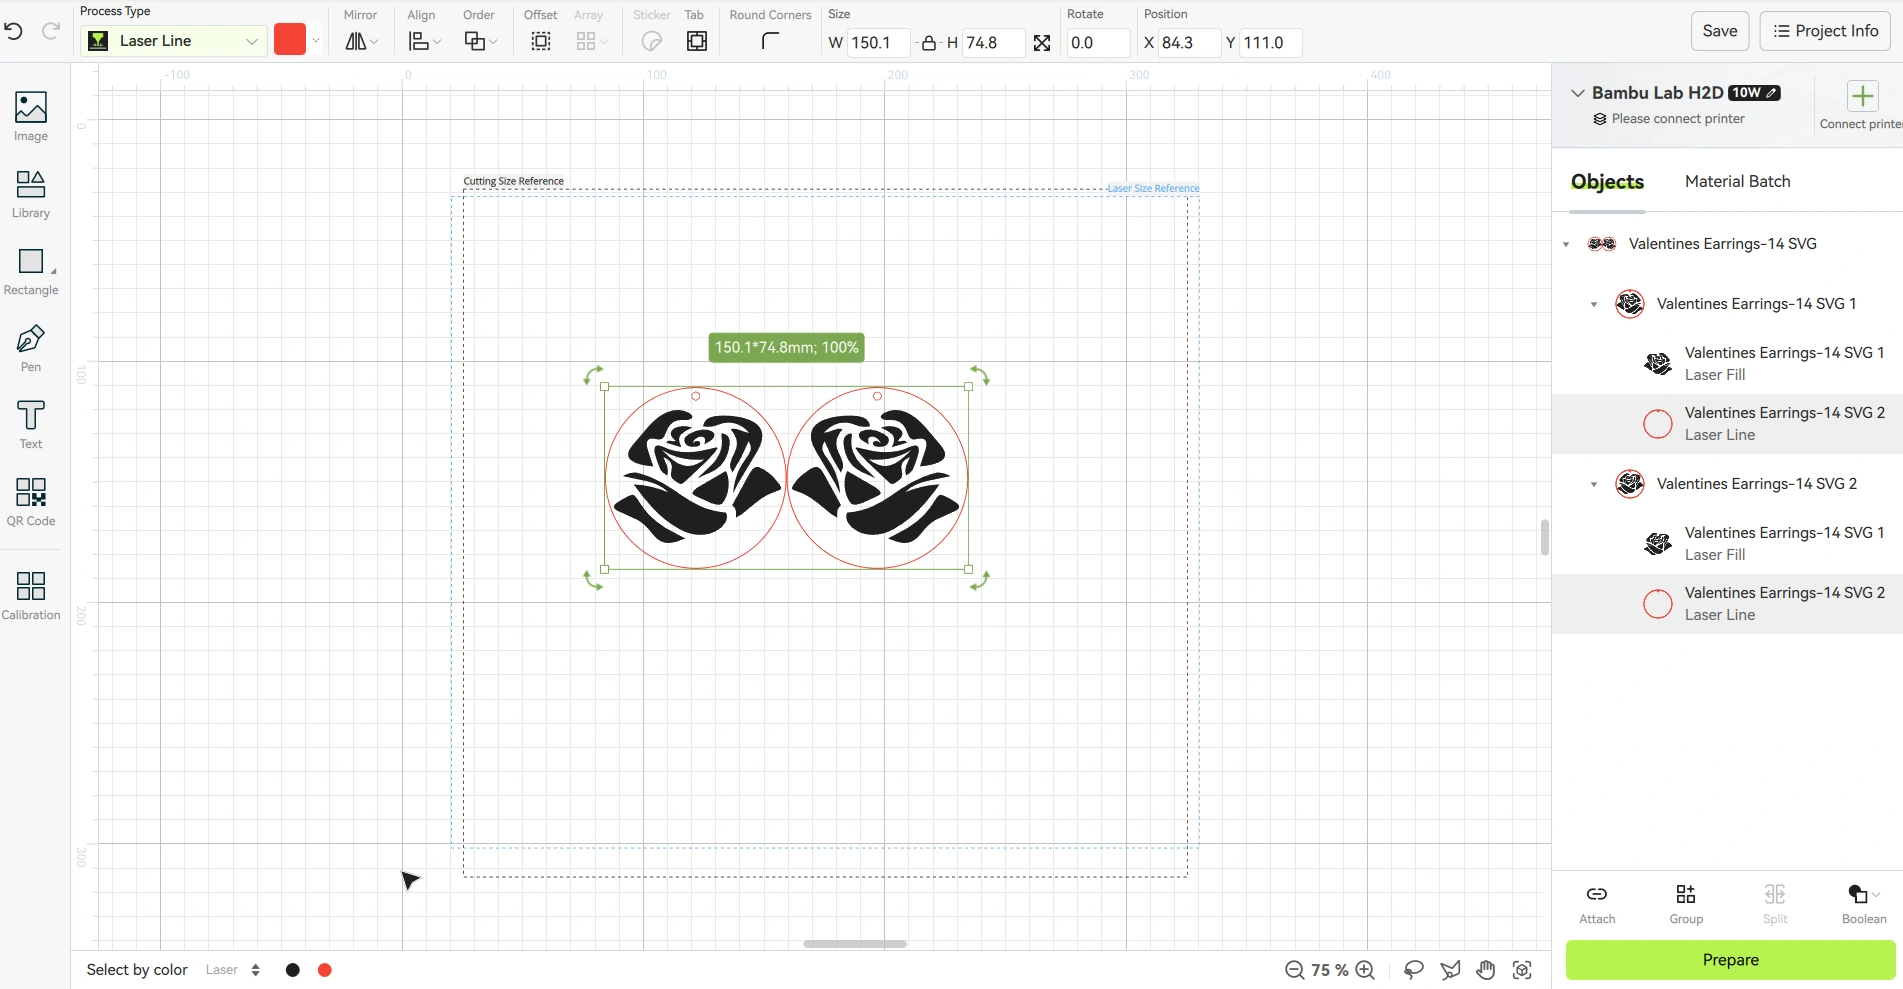
Task: Click the horizontal canvas scrollbar
Action: pyautogui.click(x=855, y=944)
